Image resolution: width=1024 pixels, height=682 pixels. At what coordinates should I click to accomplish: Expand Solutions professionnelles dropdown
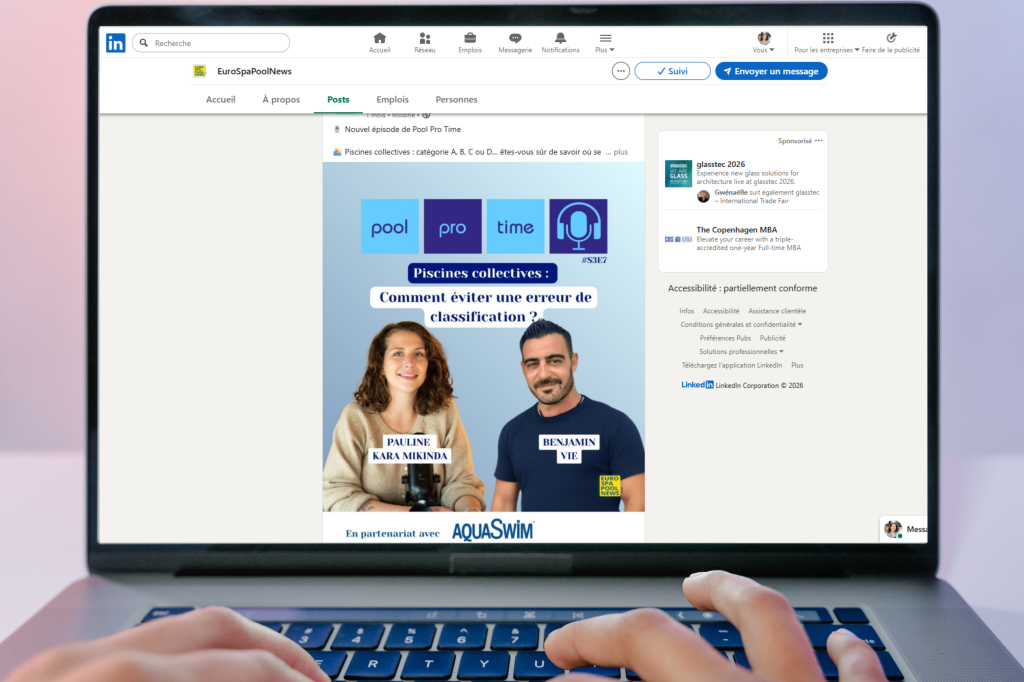click(x=741, y=351)
